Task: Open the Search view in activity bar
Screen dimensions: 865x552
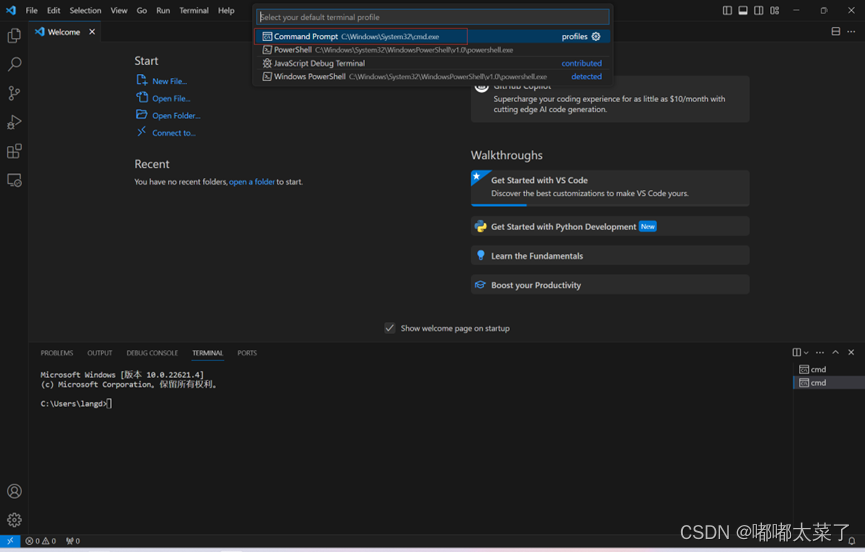Action: click(14, 65)
